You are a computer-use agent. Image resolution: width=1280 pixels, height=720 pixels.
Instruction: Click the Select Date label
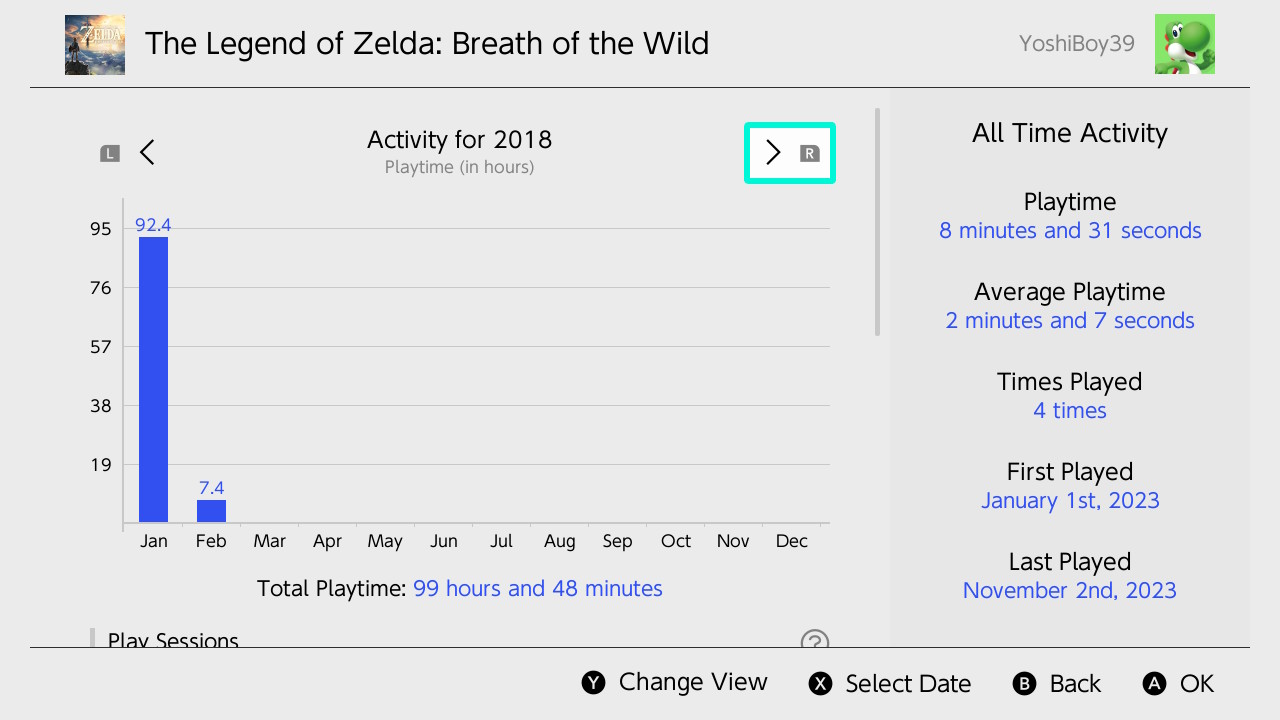click(908, 684)
